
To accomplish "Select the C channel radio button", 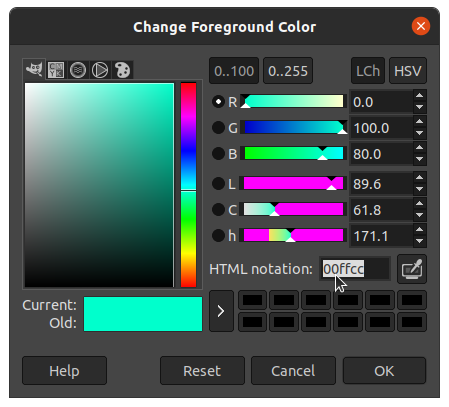I will (x=218, y=210).
